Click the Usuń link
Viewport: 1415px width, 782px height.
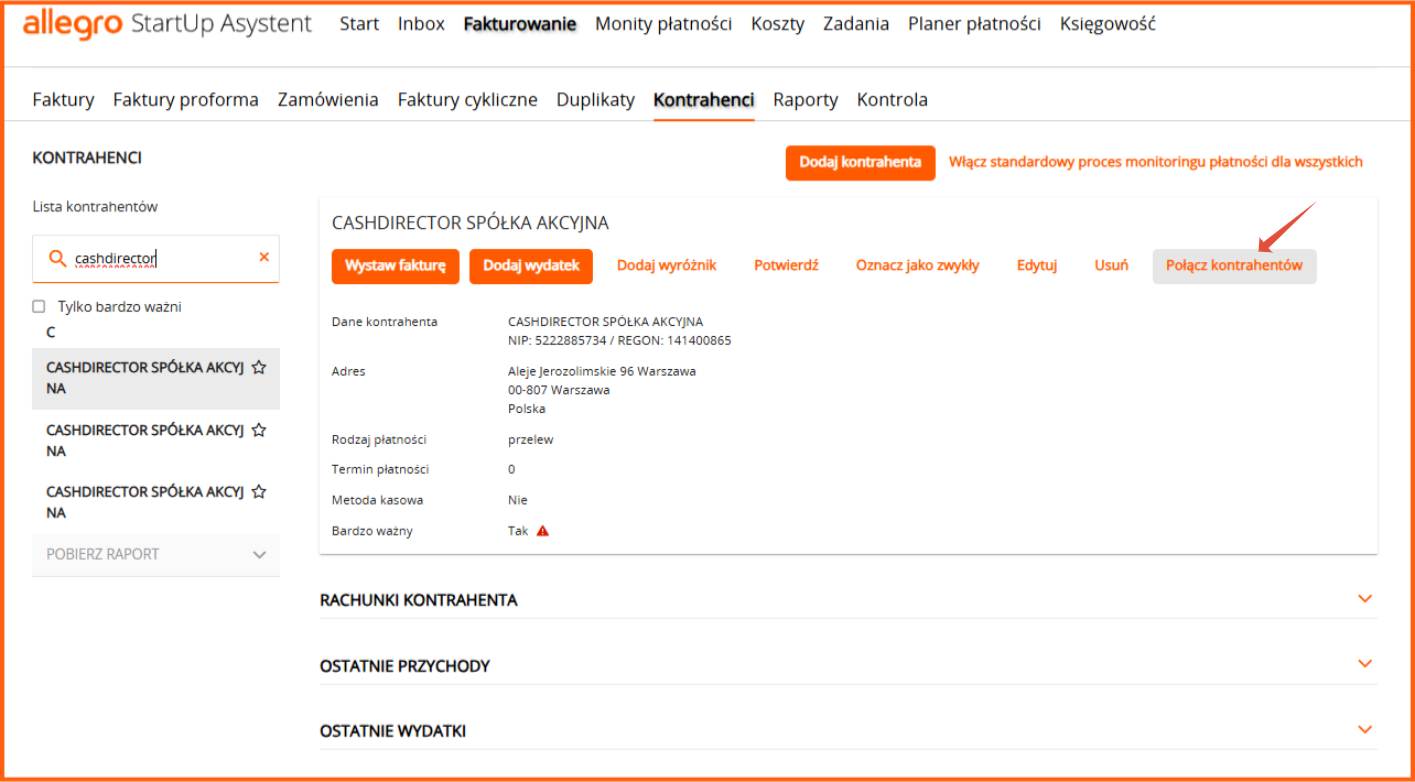click(1111, 266)
